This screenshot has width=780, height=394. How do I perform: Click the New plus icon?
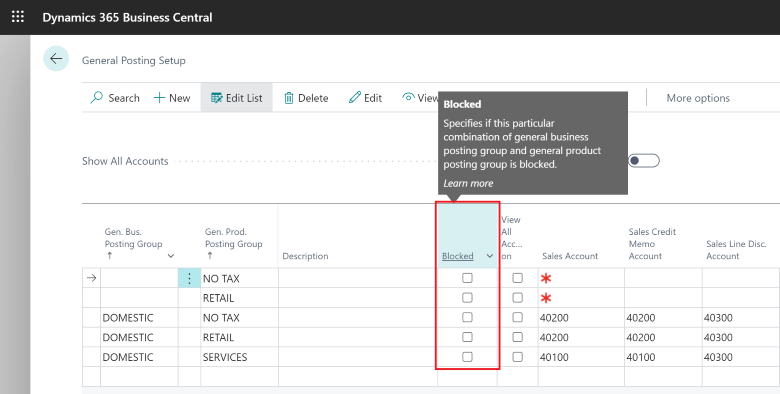point(159,98)
